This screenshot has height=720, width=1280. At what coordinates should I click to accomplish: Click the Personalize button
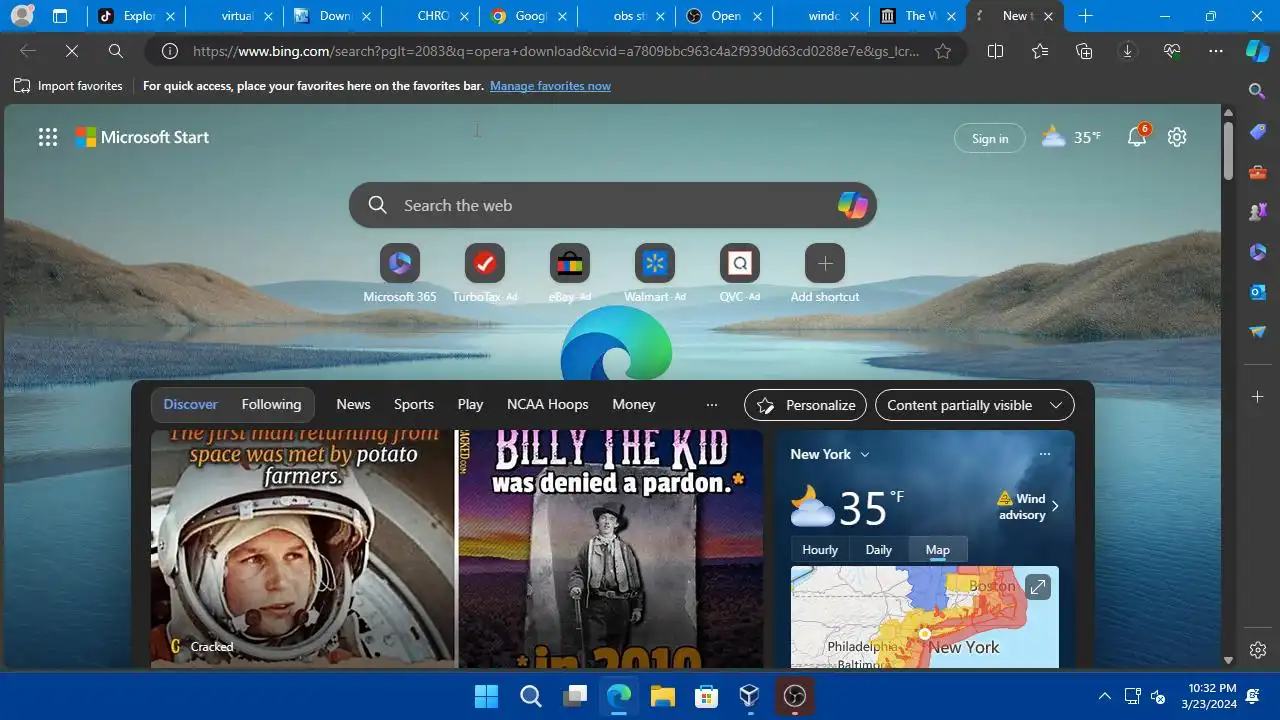805,405
